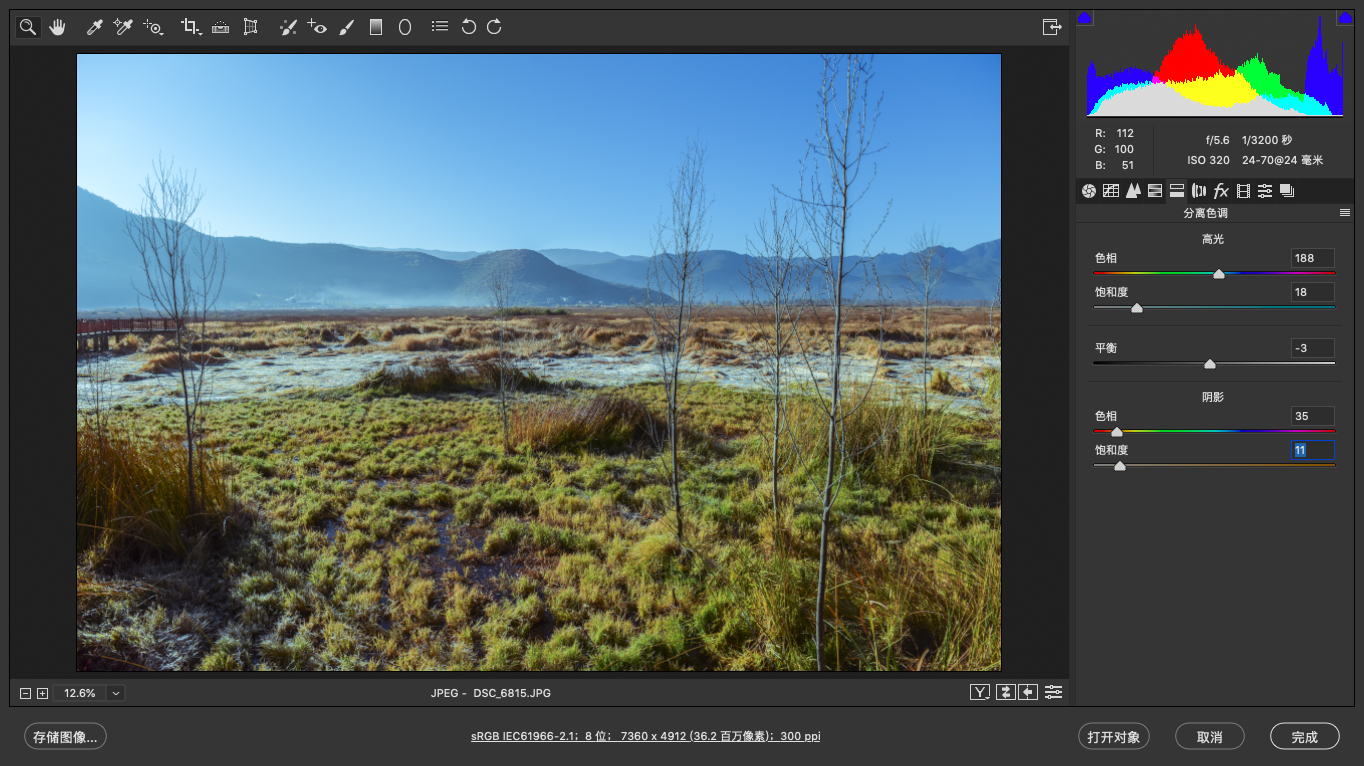
Task: Swap before and after settings
Action: tap(1005, 692)
